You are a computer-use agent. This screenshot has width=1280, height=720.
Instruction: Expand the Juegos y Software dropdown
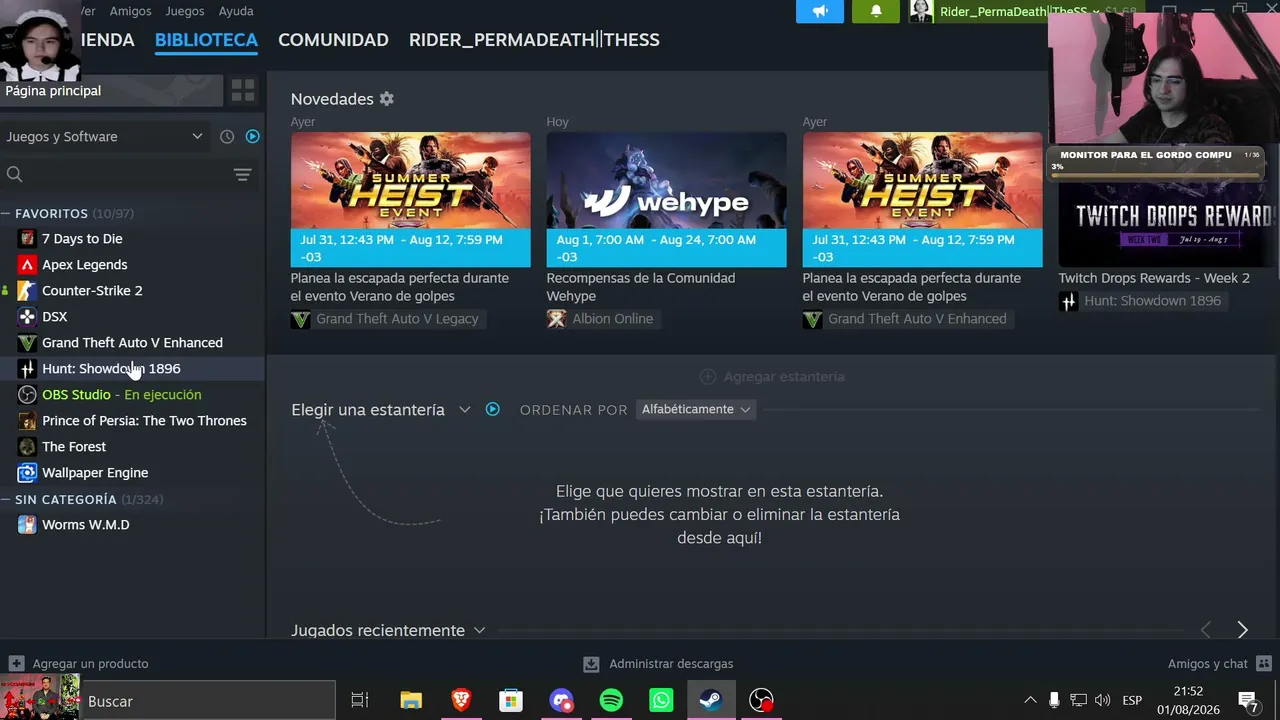click(104, 137)
